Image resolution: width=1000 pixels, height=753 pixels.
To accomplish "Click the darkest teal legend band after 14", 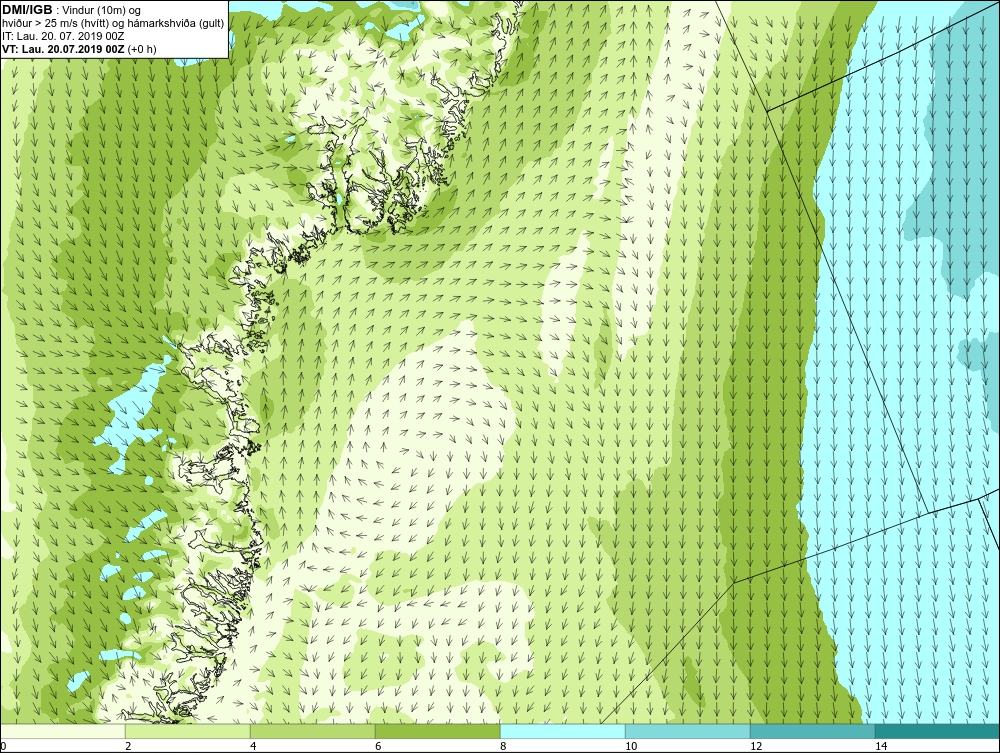I will pyautogui.click(x=938, y=731).
